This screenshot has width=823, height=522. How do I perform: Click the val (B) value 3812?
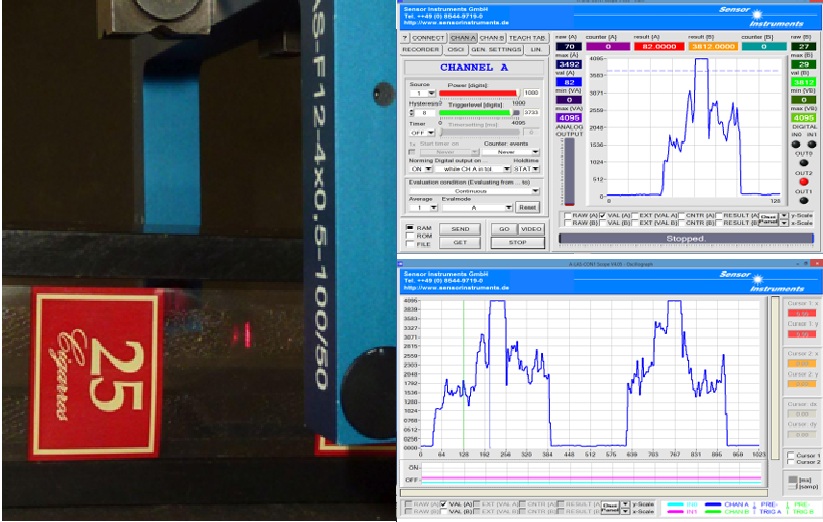pyautogui.click(x=804, y=82)
